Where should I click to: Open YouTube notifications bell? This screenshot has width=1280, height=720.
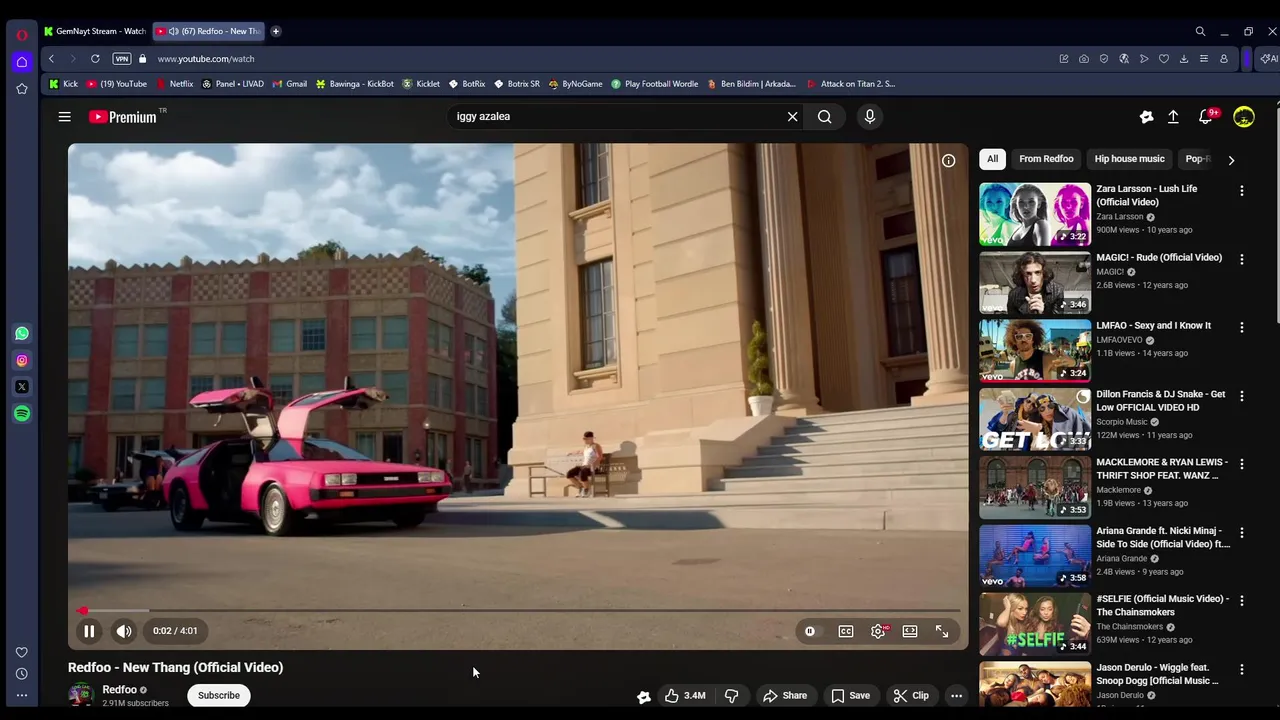click(1207, 117)
